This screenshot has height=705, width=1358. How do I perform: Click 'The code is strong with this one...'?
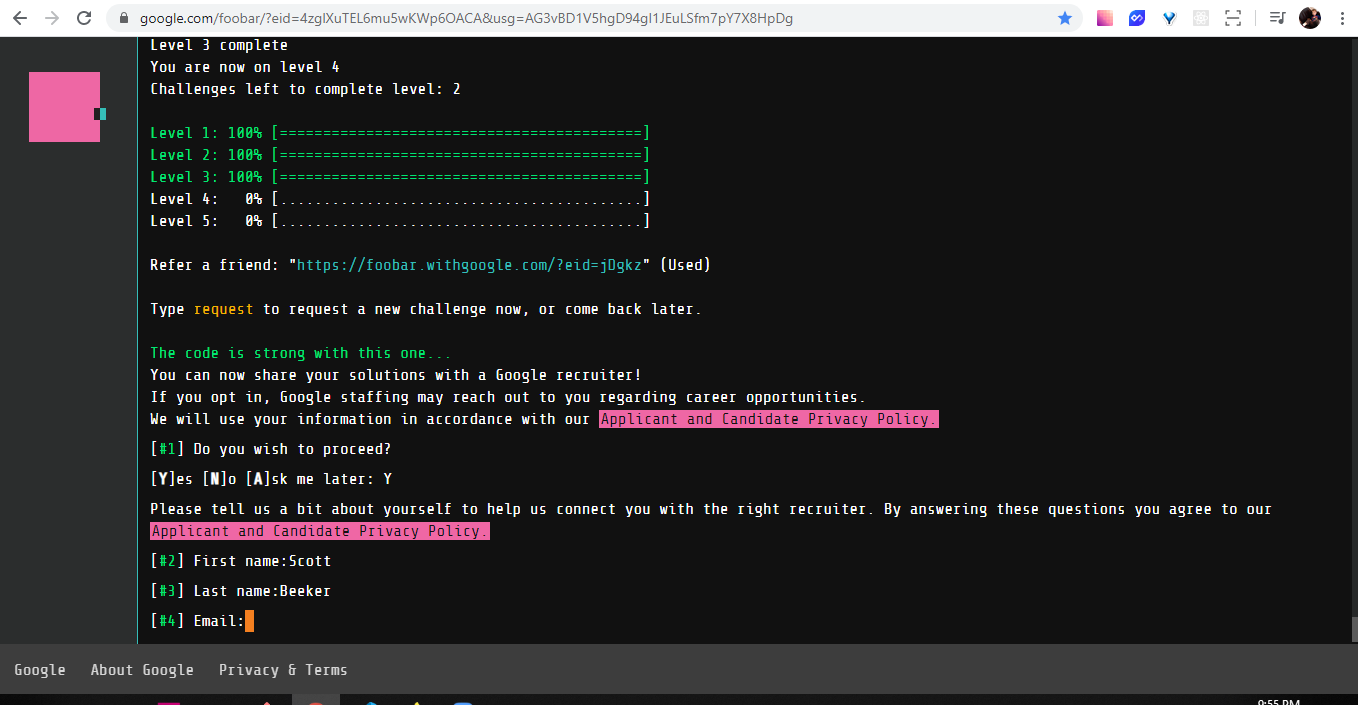click(x=301, y=353)
